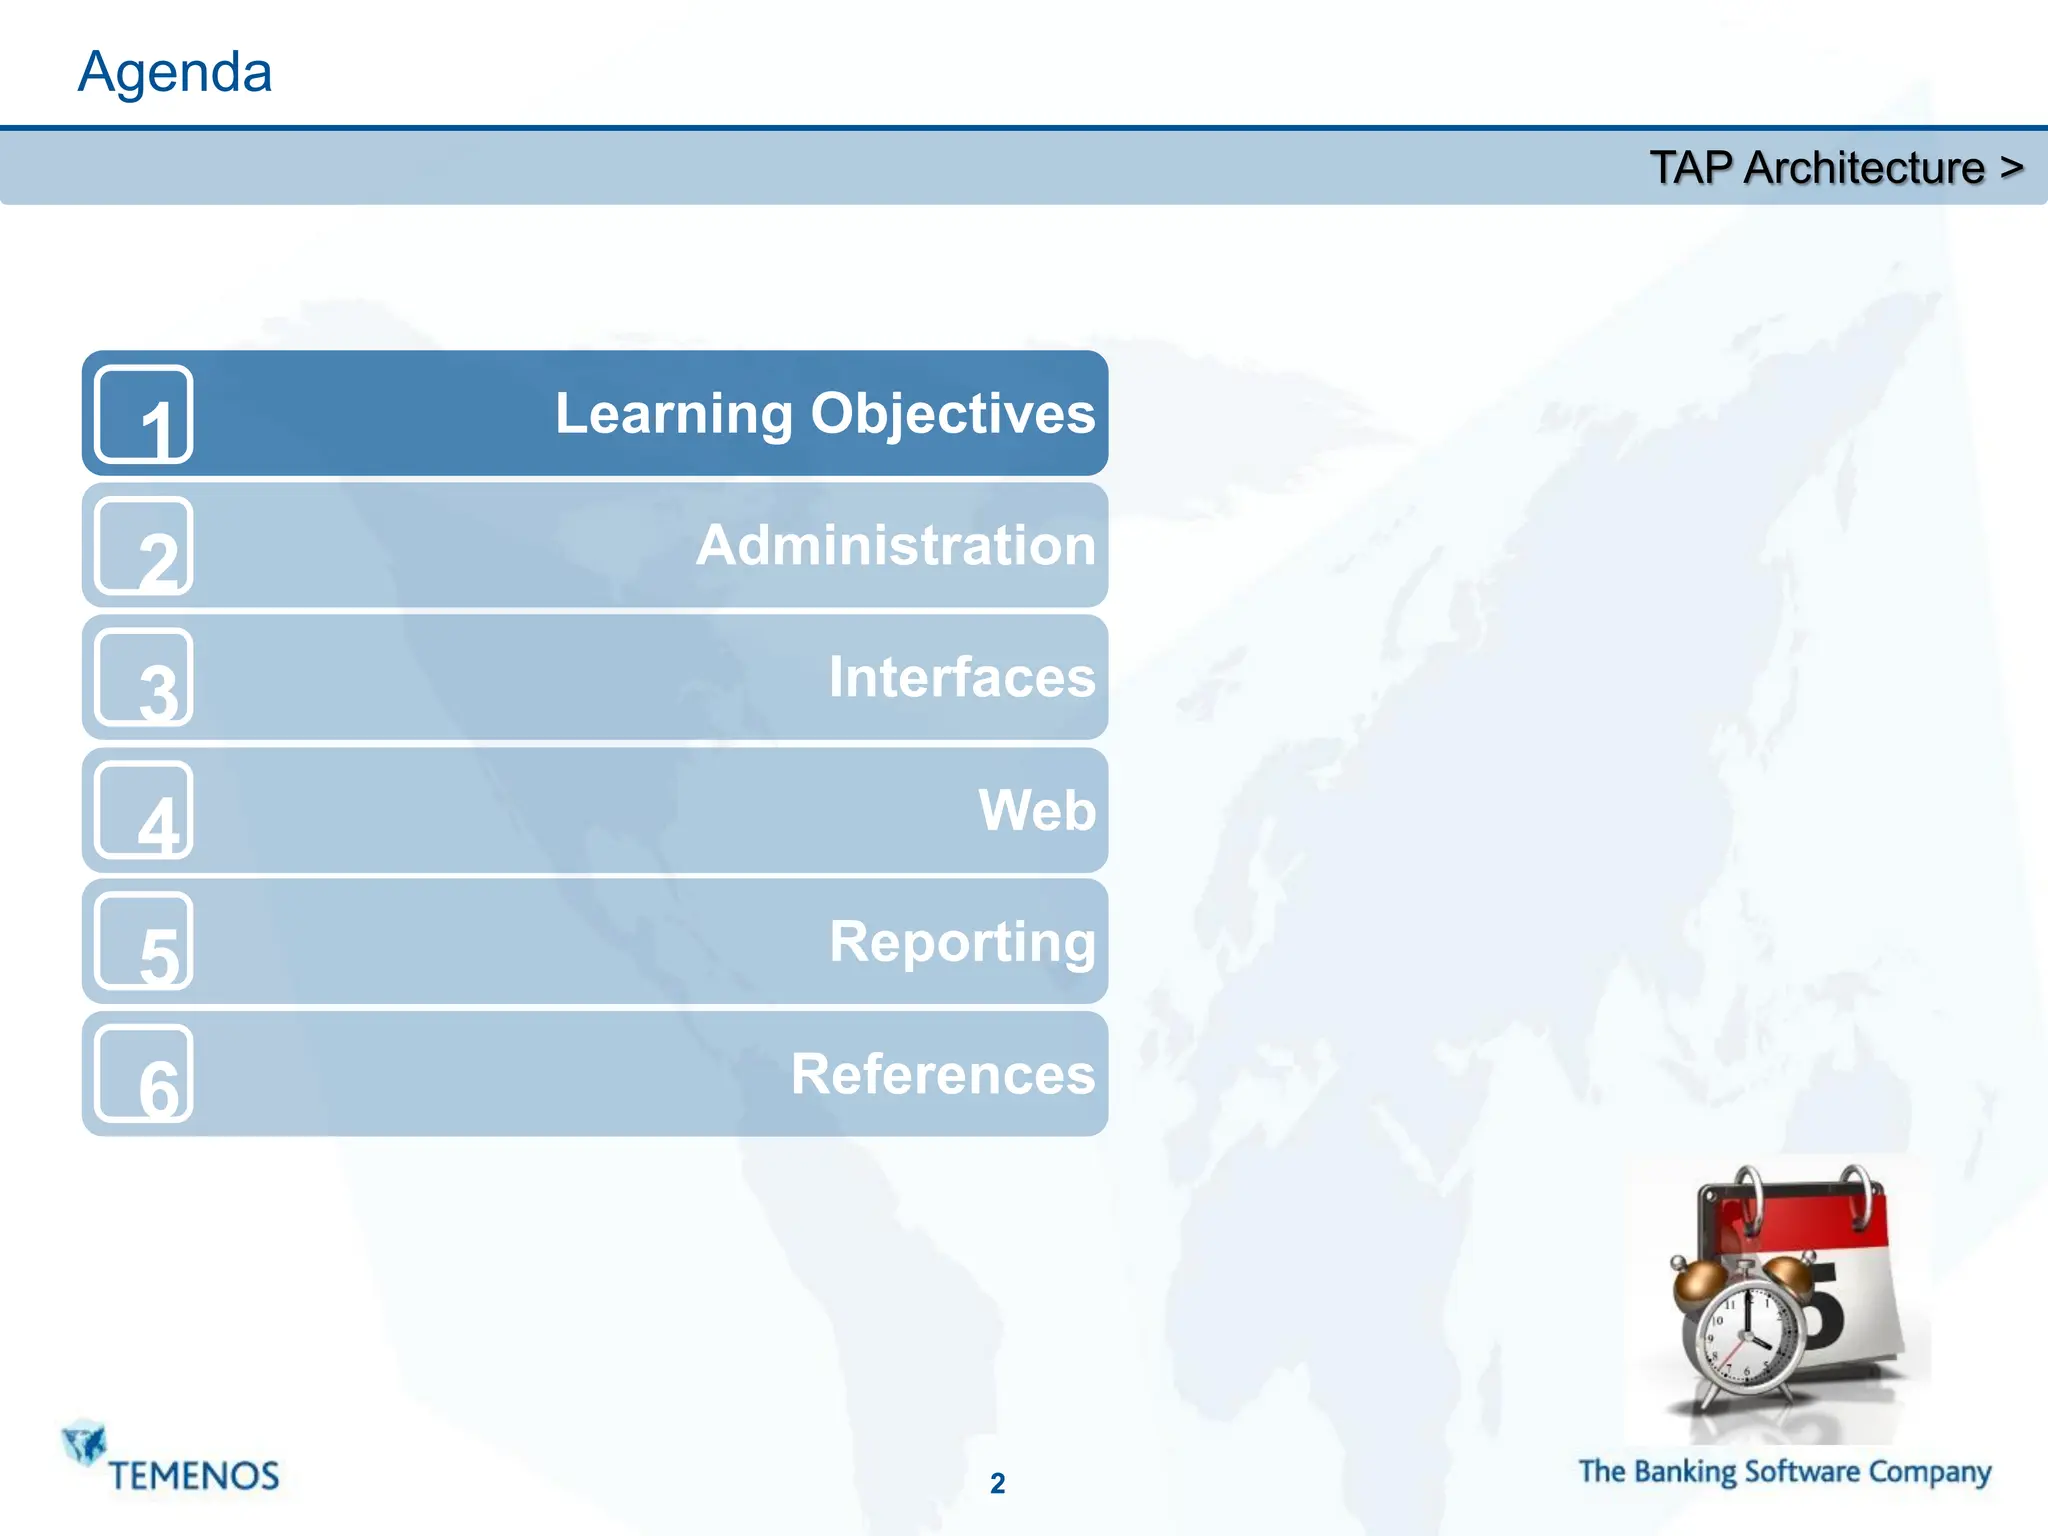The width and height of the screenshot is (2048, 1536).
Task: Click the number 5 box icon
Action: (144, 941)
